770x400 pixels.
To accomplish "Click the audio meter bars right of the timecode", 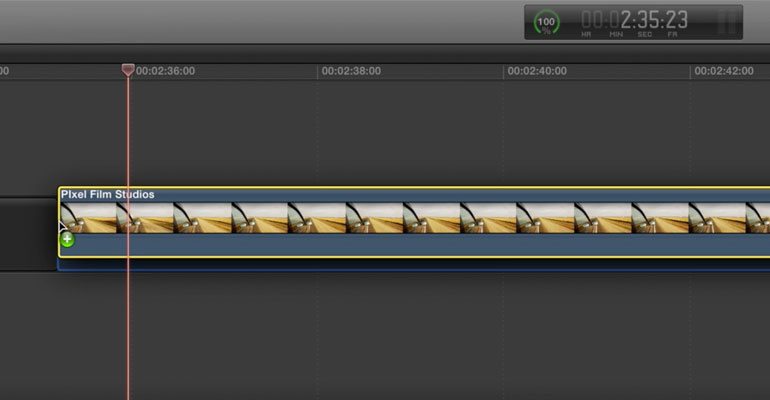I will click(x=726, y=22).
